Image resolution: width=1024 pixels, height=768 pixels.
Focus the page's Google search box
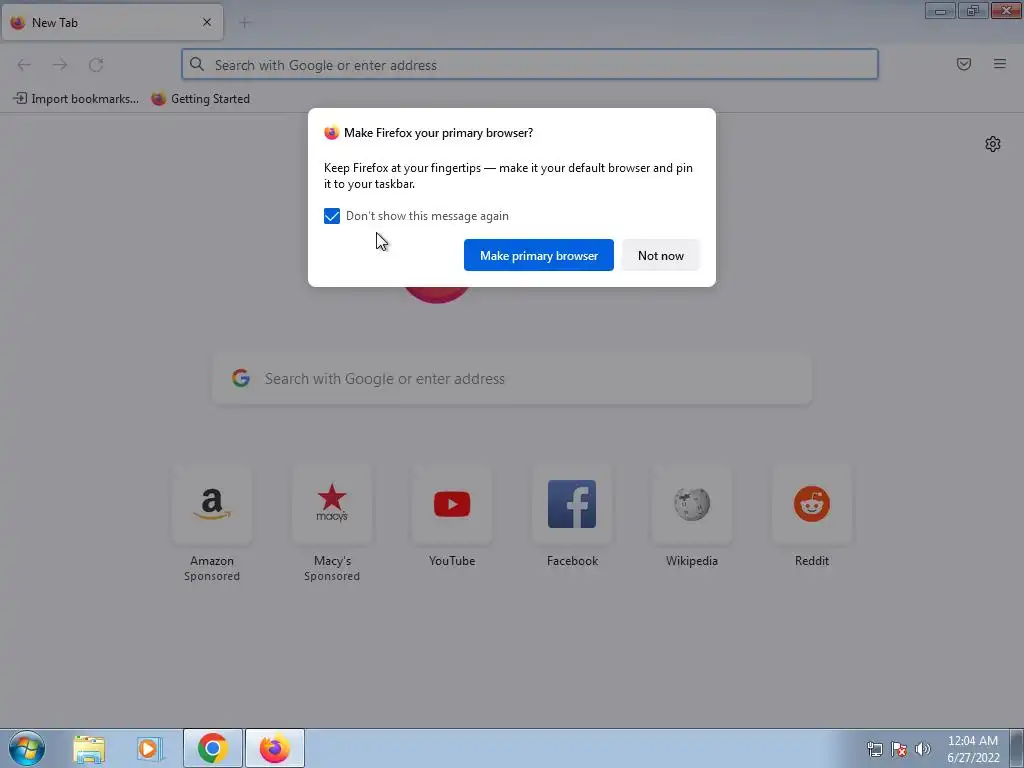coord(512,379)
